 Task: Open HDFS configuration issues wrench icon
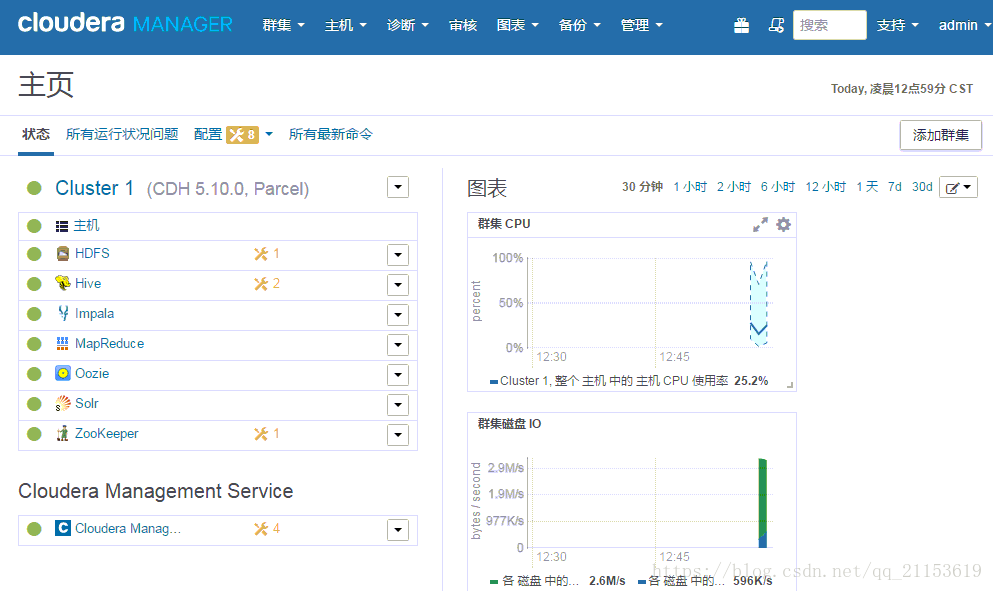pyautogui.click(x=261, y=254)
